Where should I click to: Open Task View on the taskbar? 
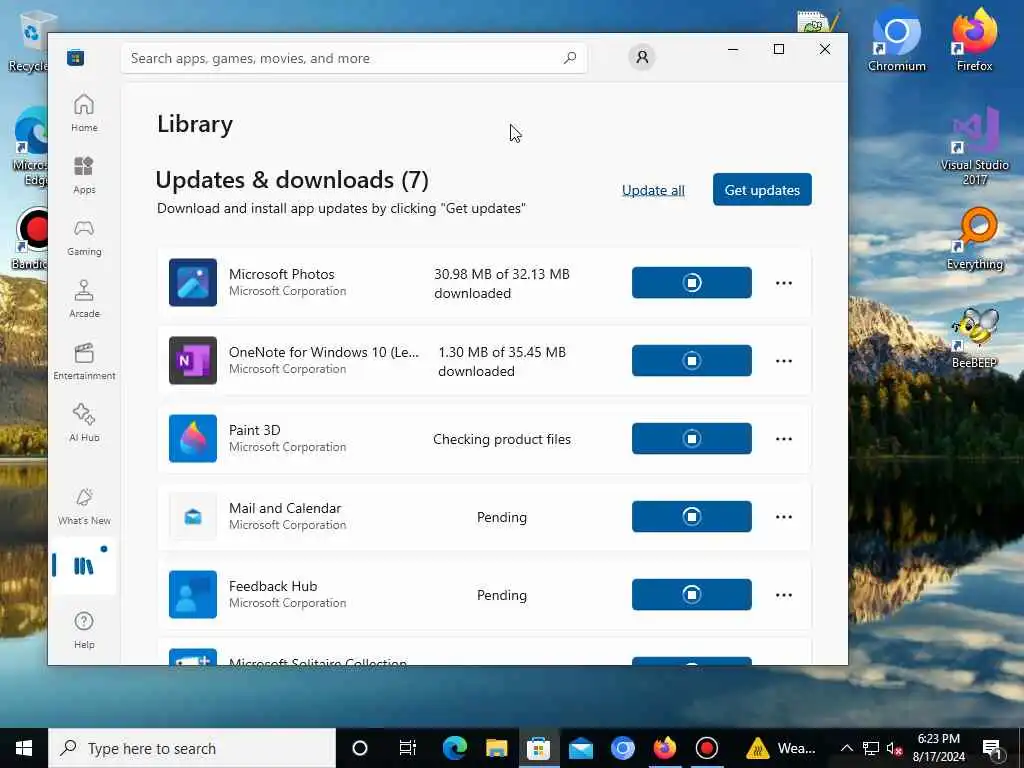click(408, 748)
